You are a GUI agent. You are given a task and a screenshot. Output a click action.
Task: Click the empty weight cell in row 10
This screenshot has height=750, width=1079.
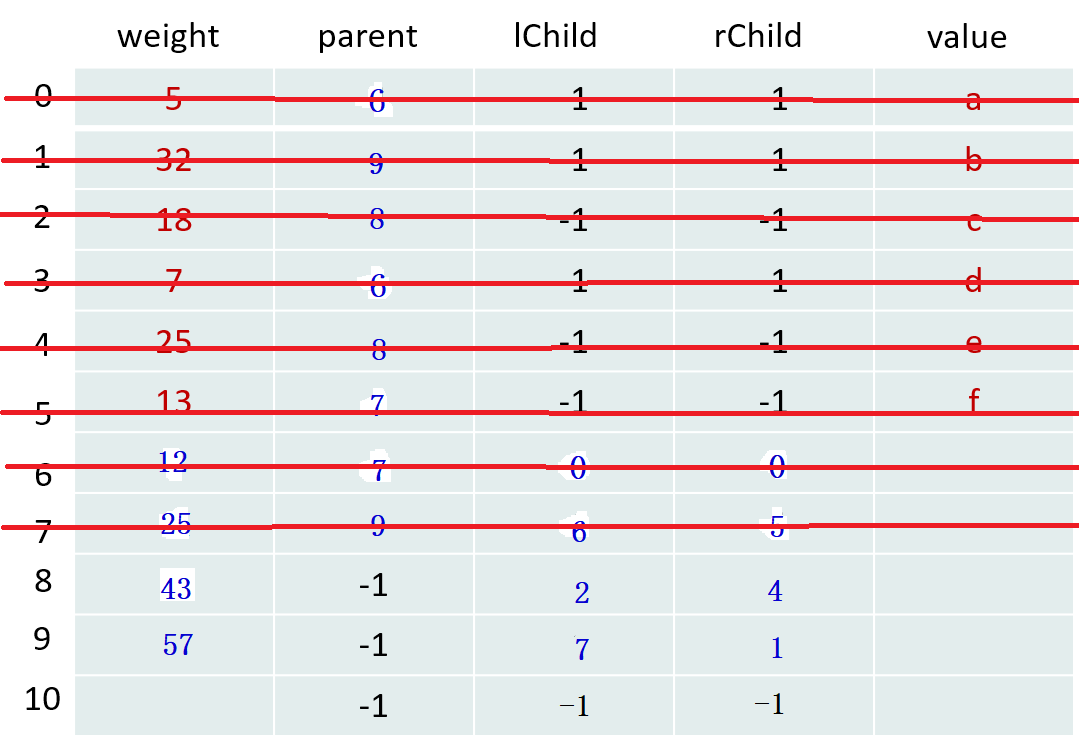(x=174, y=706)
